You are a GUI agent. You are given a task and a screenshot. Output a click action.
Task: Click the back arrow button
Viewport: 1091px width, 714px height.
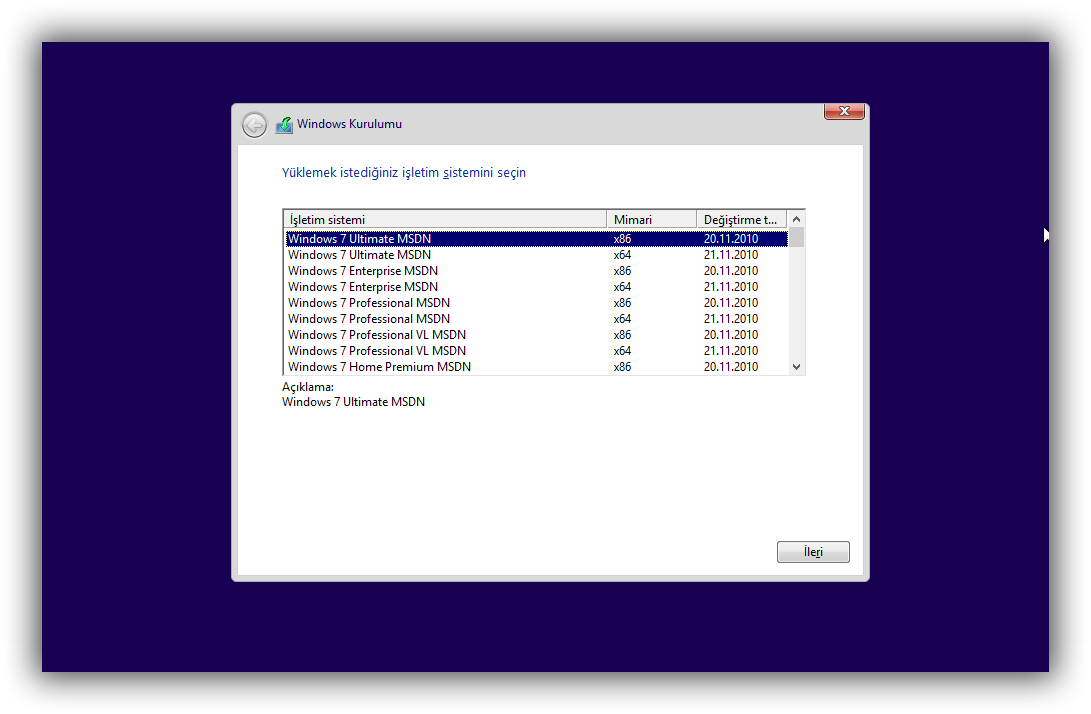click(x=254, y=125)
